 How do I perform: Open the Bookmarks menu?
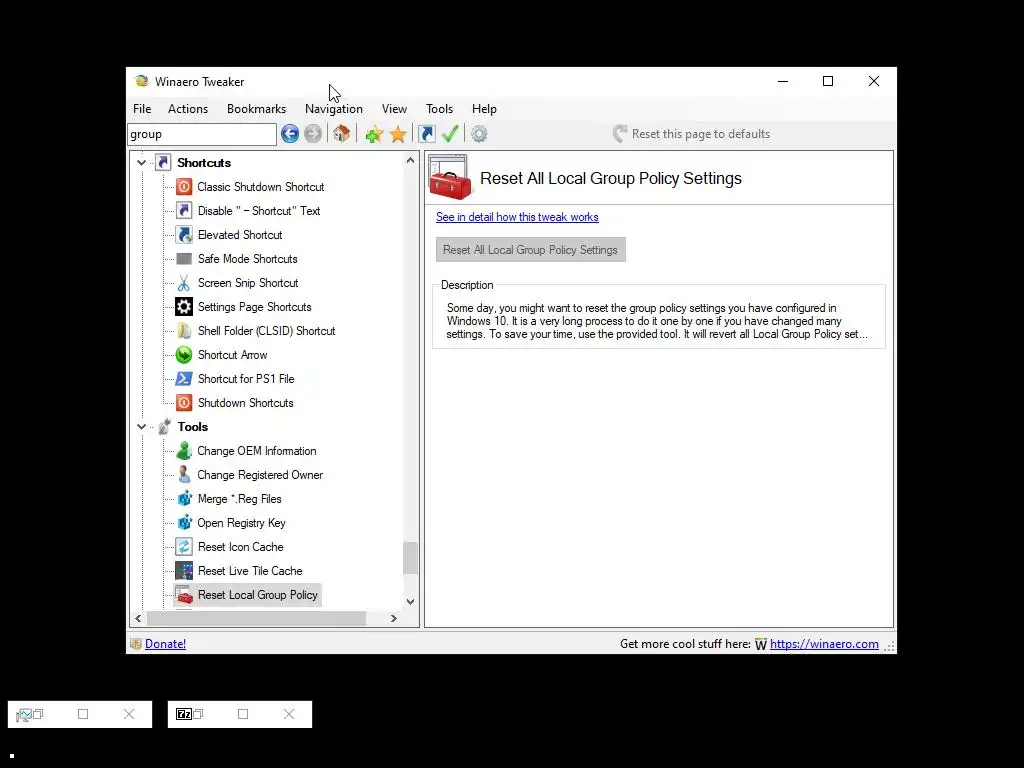click(x=256, y=109)
